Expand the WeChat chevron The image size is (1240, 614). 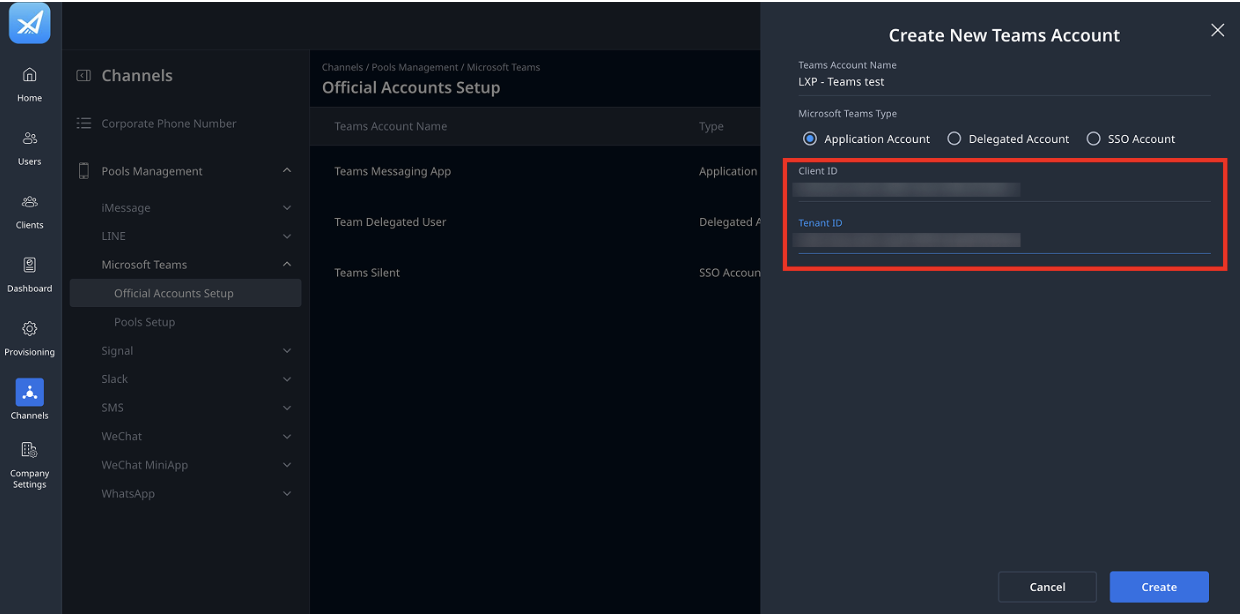tap(287, 436)
